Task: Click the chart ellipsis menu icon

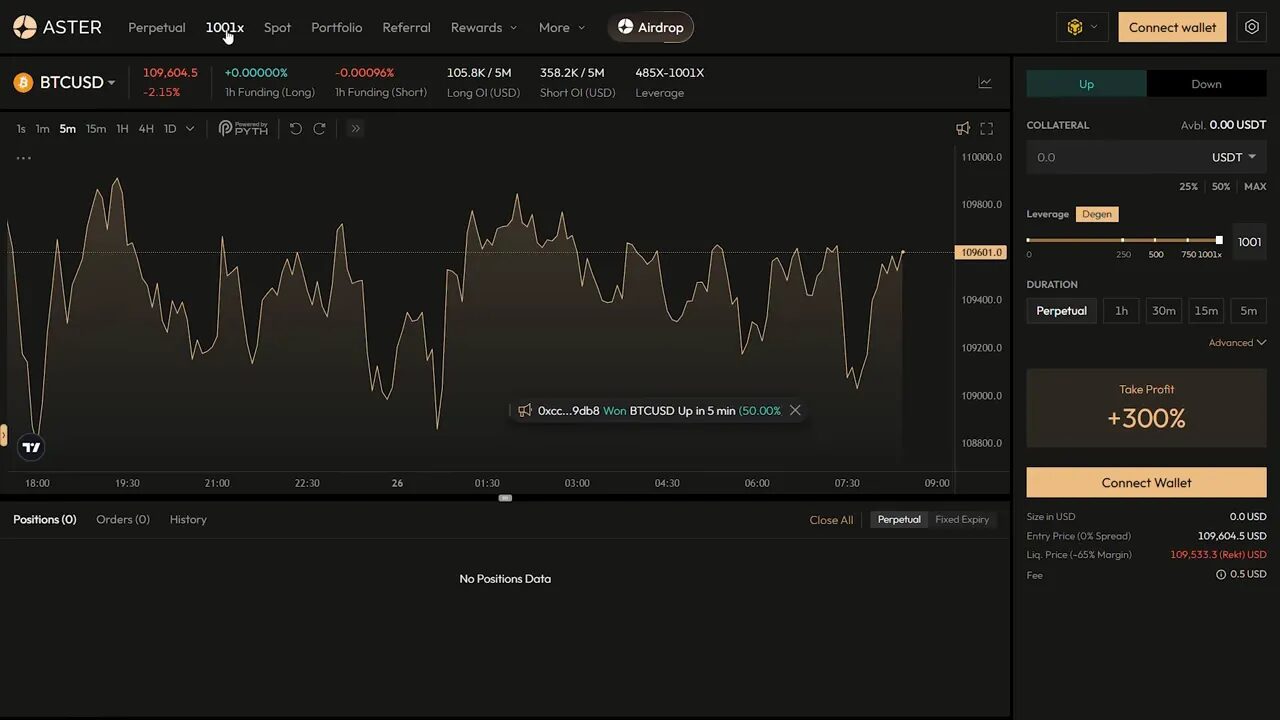Action: point(23,158)
